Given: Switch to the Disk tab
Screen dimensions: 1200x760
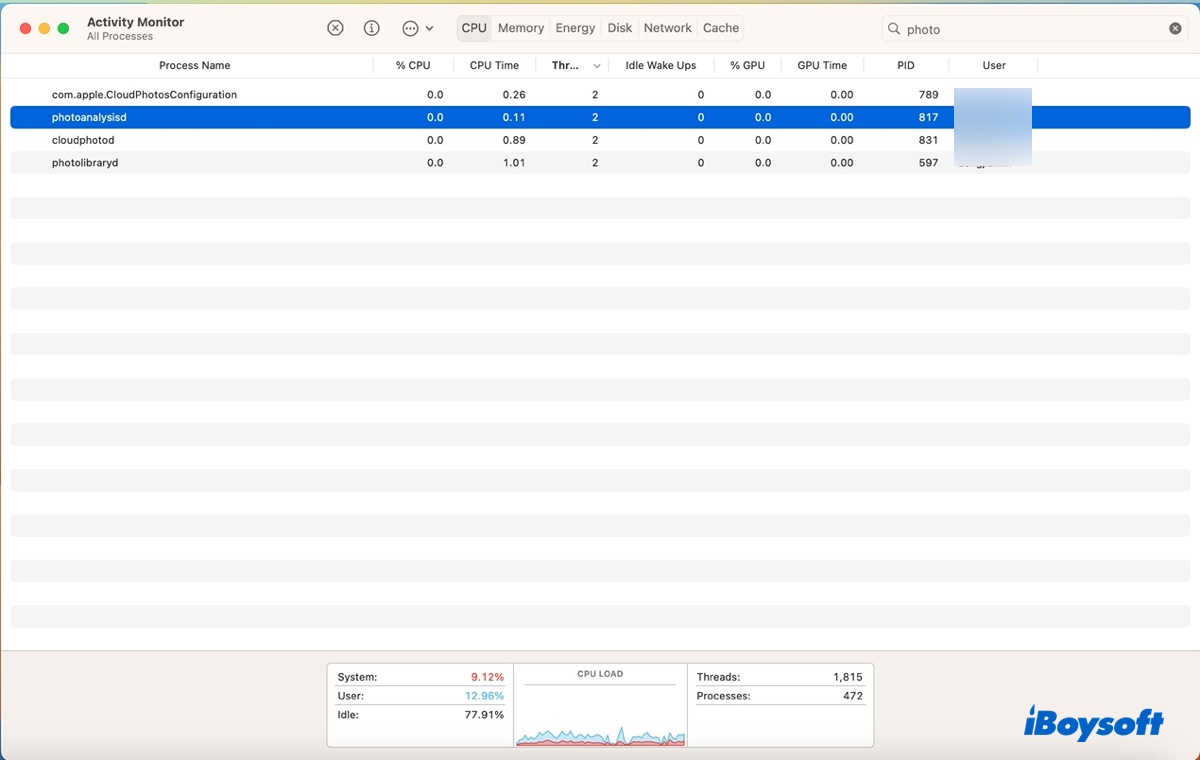Looking at the screenshot, I should click(x=620, y=28).
